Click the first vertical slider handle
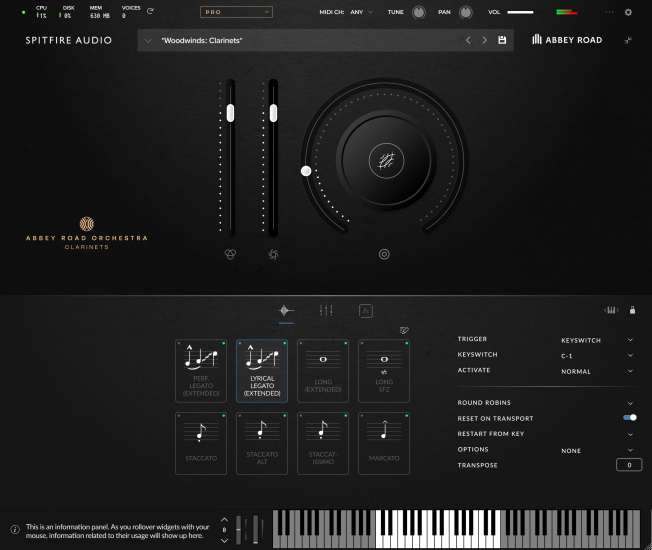The image size is (652, 550). point(230,113)
